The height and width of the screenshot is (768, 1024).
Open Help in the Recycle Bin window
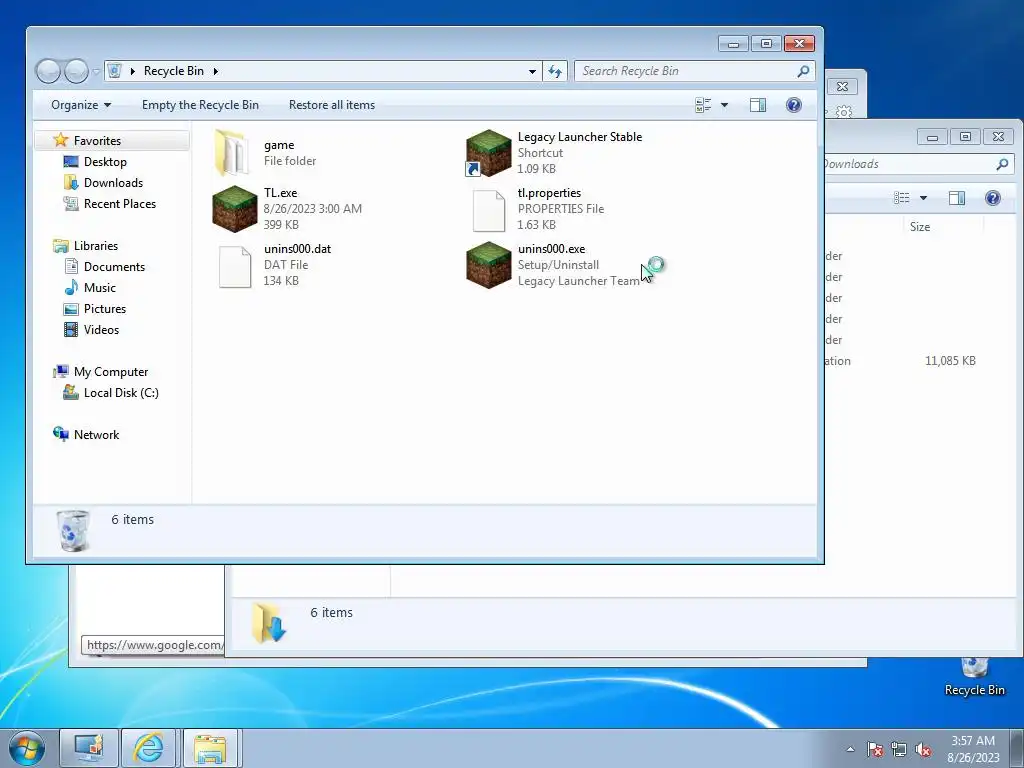[x=793, y=105]
